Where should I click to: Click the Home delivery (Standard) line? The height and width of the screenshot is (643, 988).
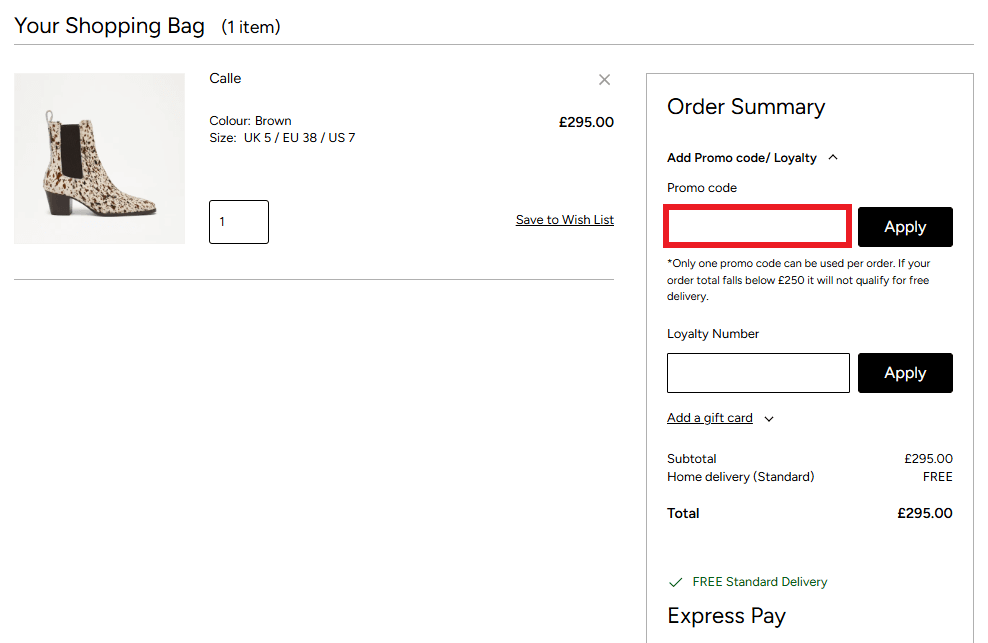tap(740, 477)
